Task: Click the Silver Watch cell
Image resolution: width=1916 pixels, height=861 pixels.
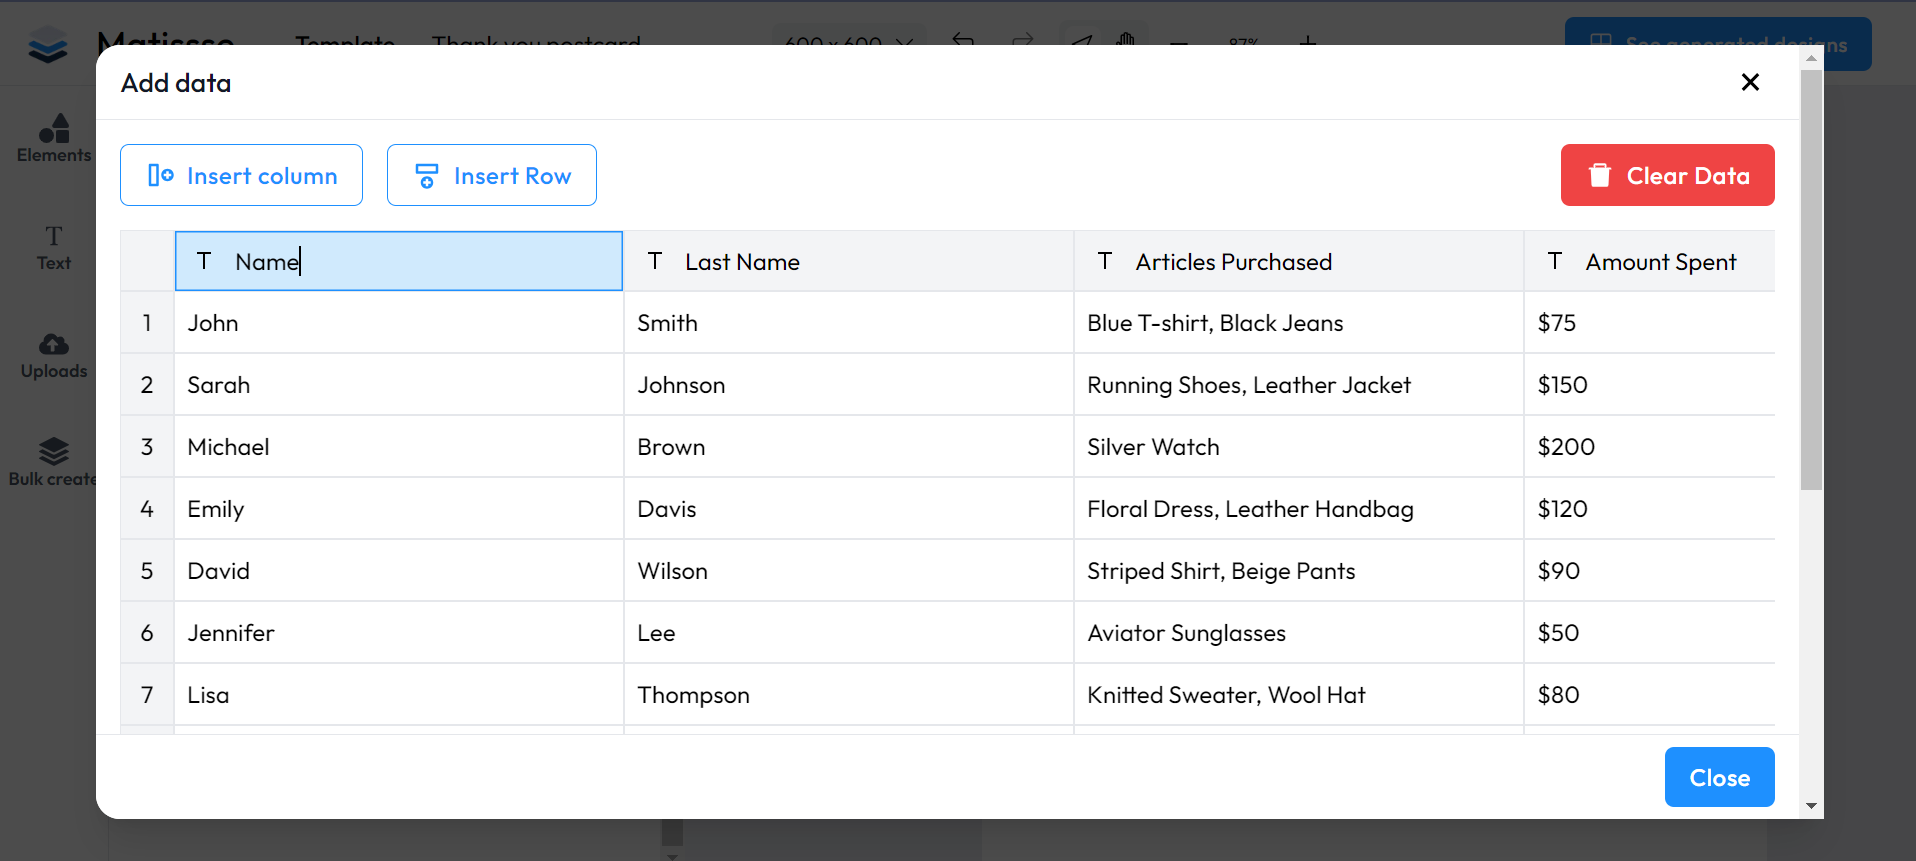Action: [x=1299, y=447]
